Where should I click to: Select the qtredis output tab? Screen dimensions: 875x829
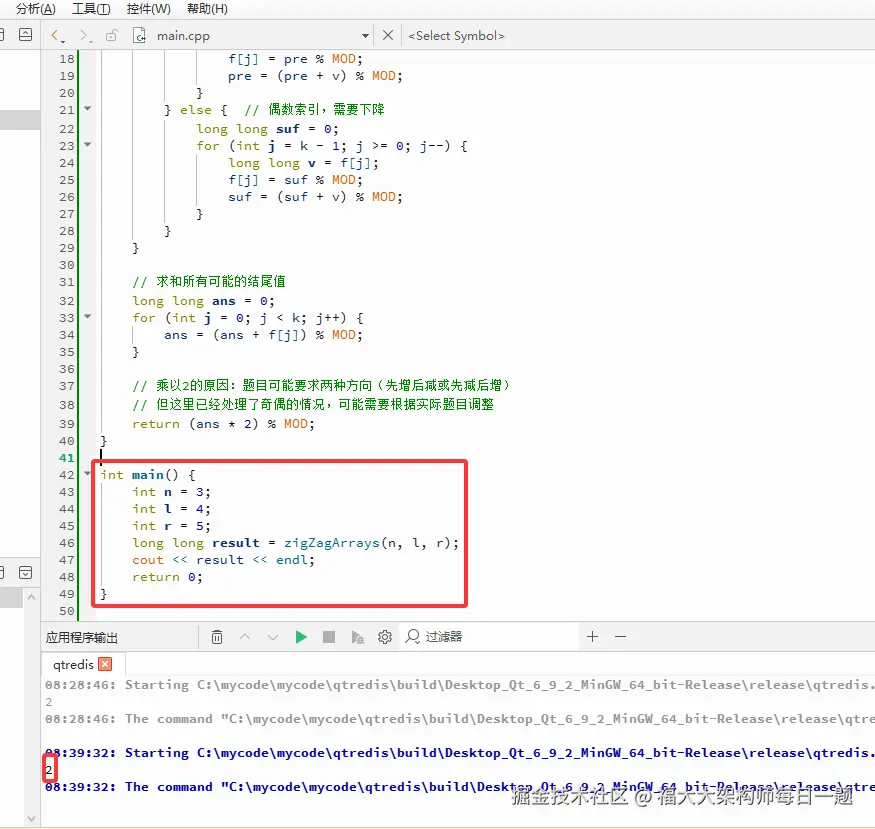[x=73, y=664]
